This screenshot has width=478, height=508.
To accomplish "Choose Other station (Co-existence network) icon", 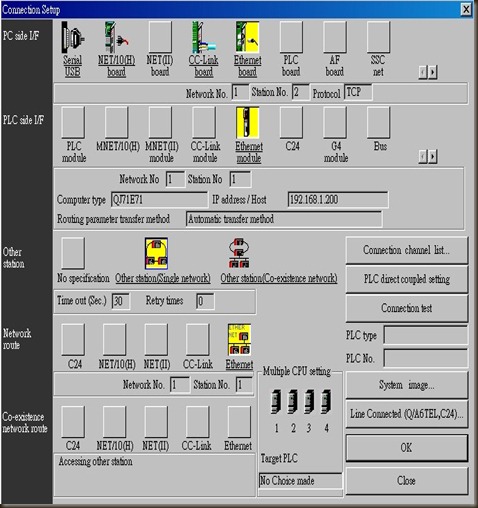I will point(239,253).
